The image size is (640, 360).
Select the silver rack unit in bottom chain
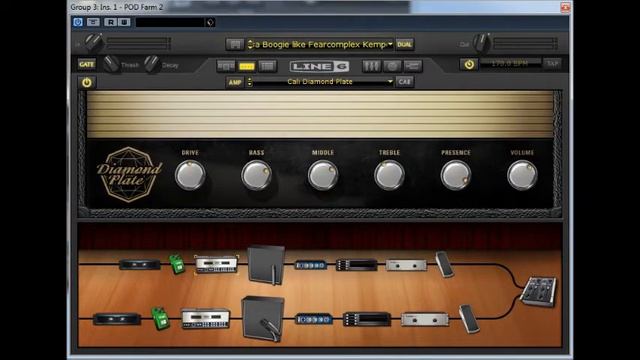(x=425, y=319)
